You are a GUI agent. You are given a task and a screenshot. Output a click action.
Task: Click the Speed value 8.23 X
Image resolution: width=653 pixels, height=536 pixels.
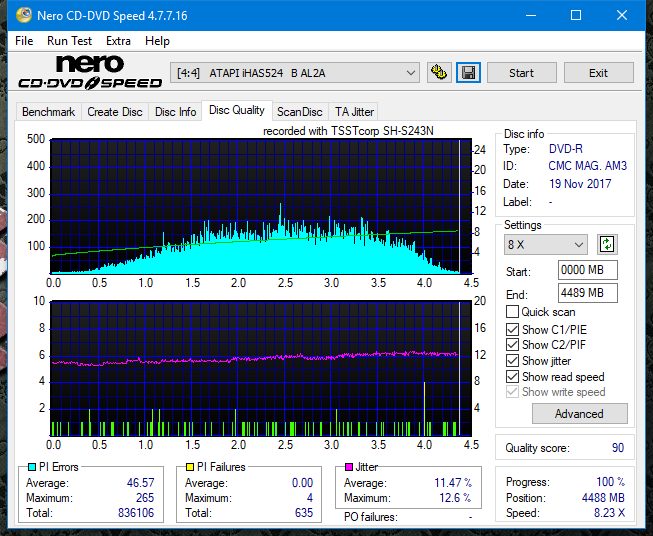pyautogui.click(x=609, y=513)
